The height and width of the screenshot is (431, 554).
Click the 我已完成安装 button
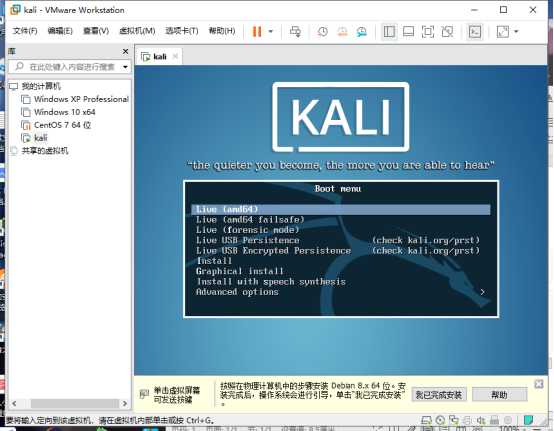(x=439, y=395)
